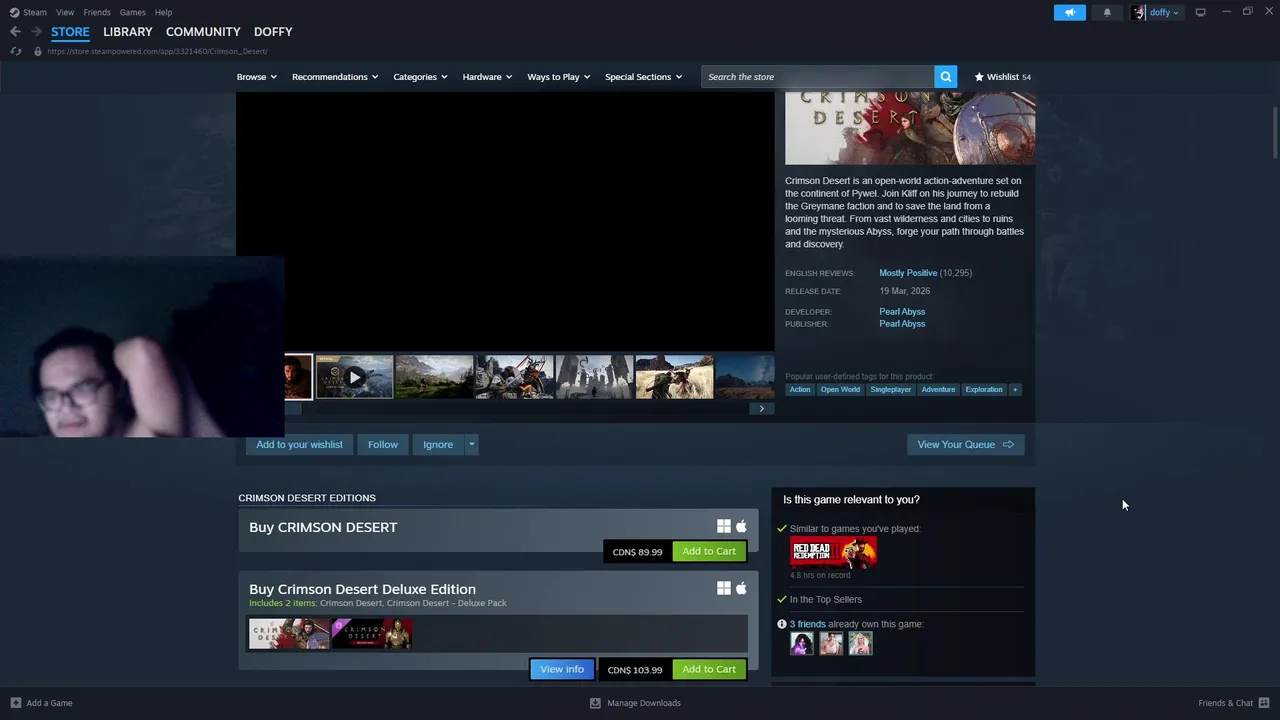Image resolution: width=1280 pixels, height=720 pixels.
Task: Open View Your Queue
Action: click(965, 445)
